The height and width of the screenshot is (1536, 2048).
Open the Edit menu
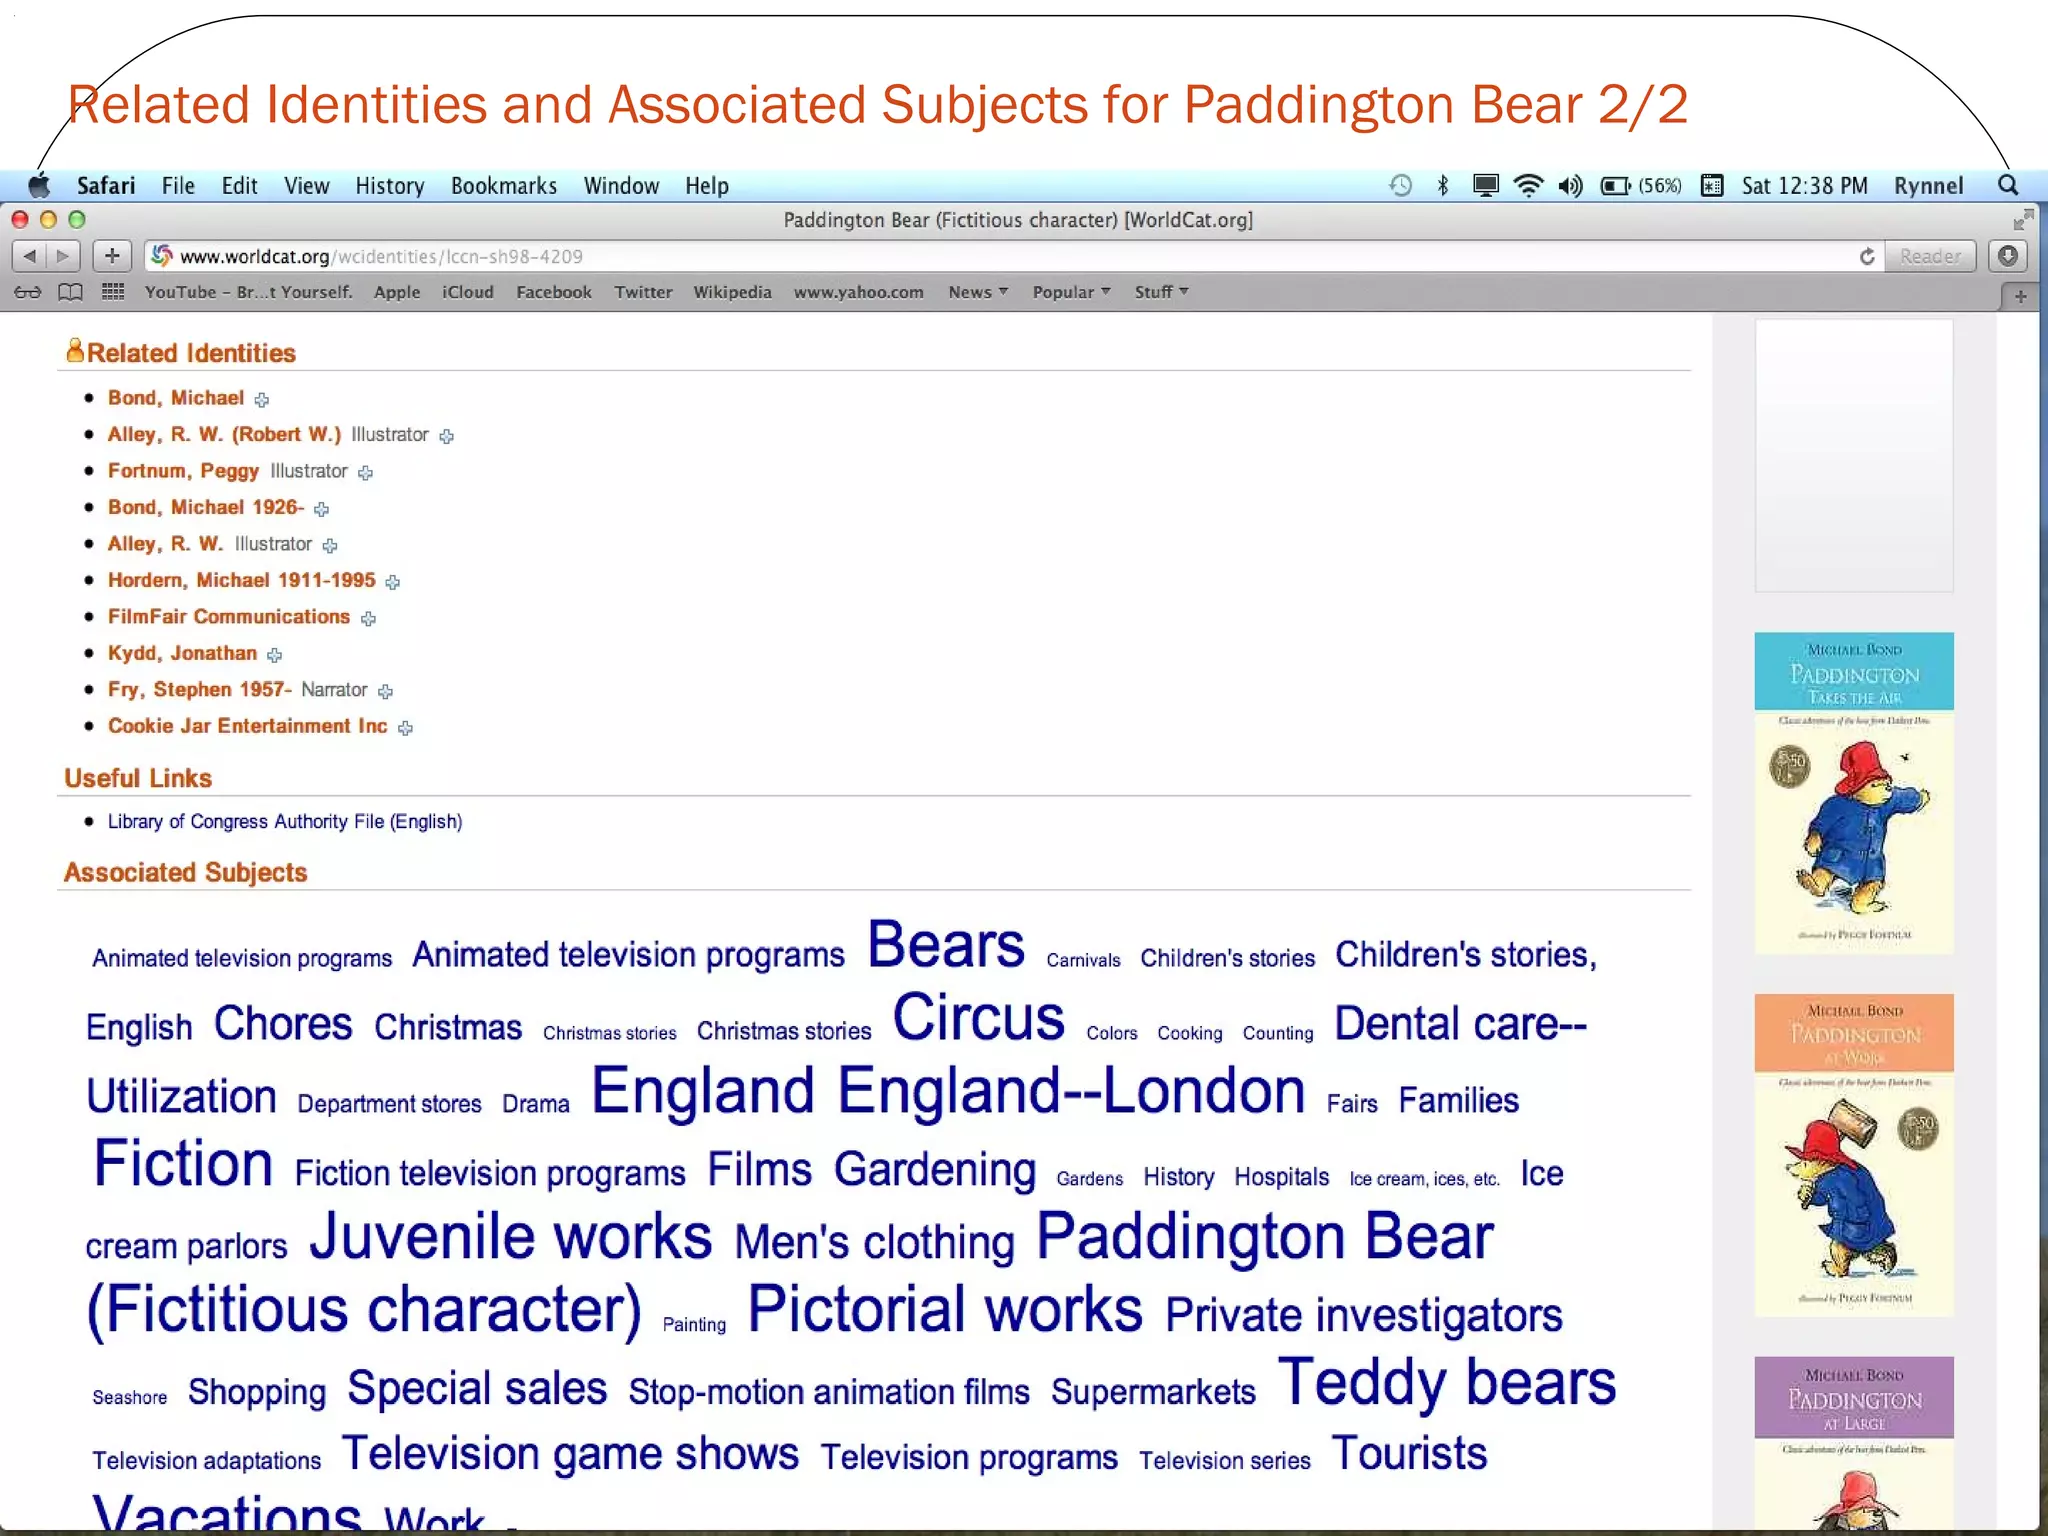pos(239,186)
